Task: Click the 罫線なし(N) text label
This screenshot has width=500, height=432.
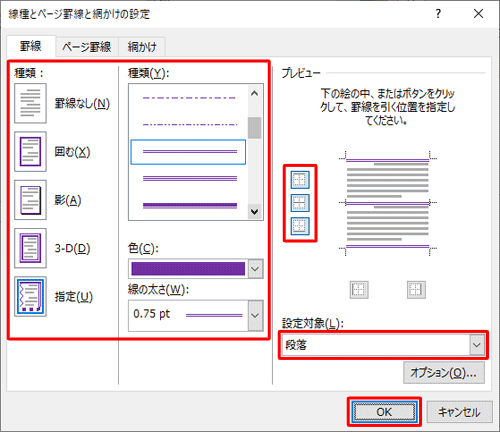Action: pos(82,104)
